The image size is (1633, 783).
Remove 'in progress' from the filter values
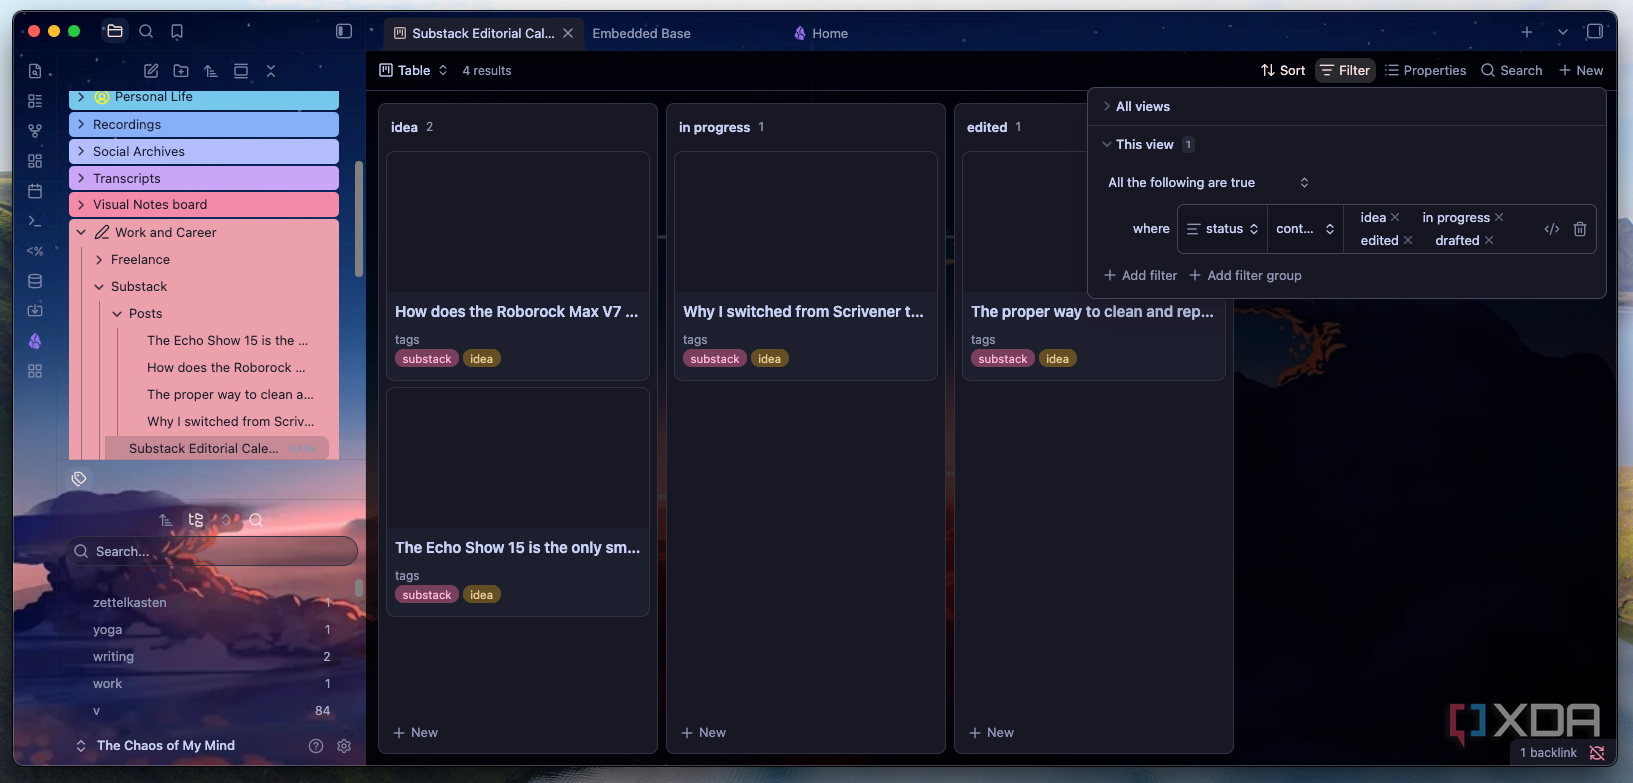(x=1499, y=217)
